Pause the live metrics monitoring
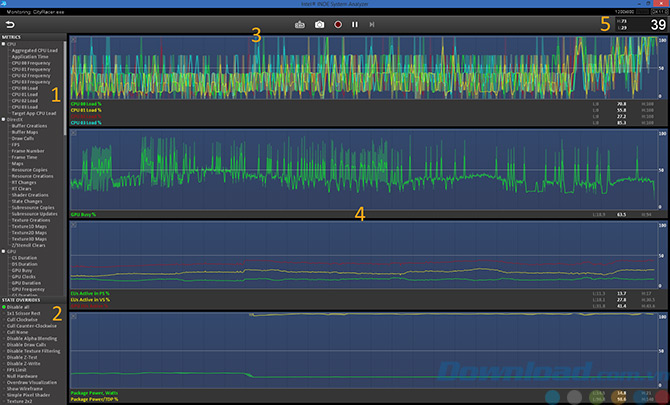This screenshot has width=670, height=405. coord(354,23)
